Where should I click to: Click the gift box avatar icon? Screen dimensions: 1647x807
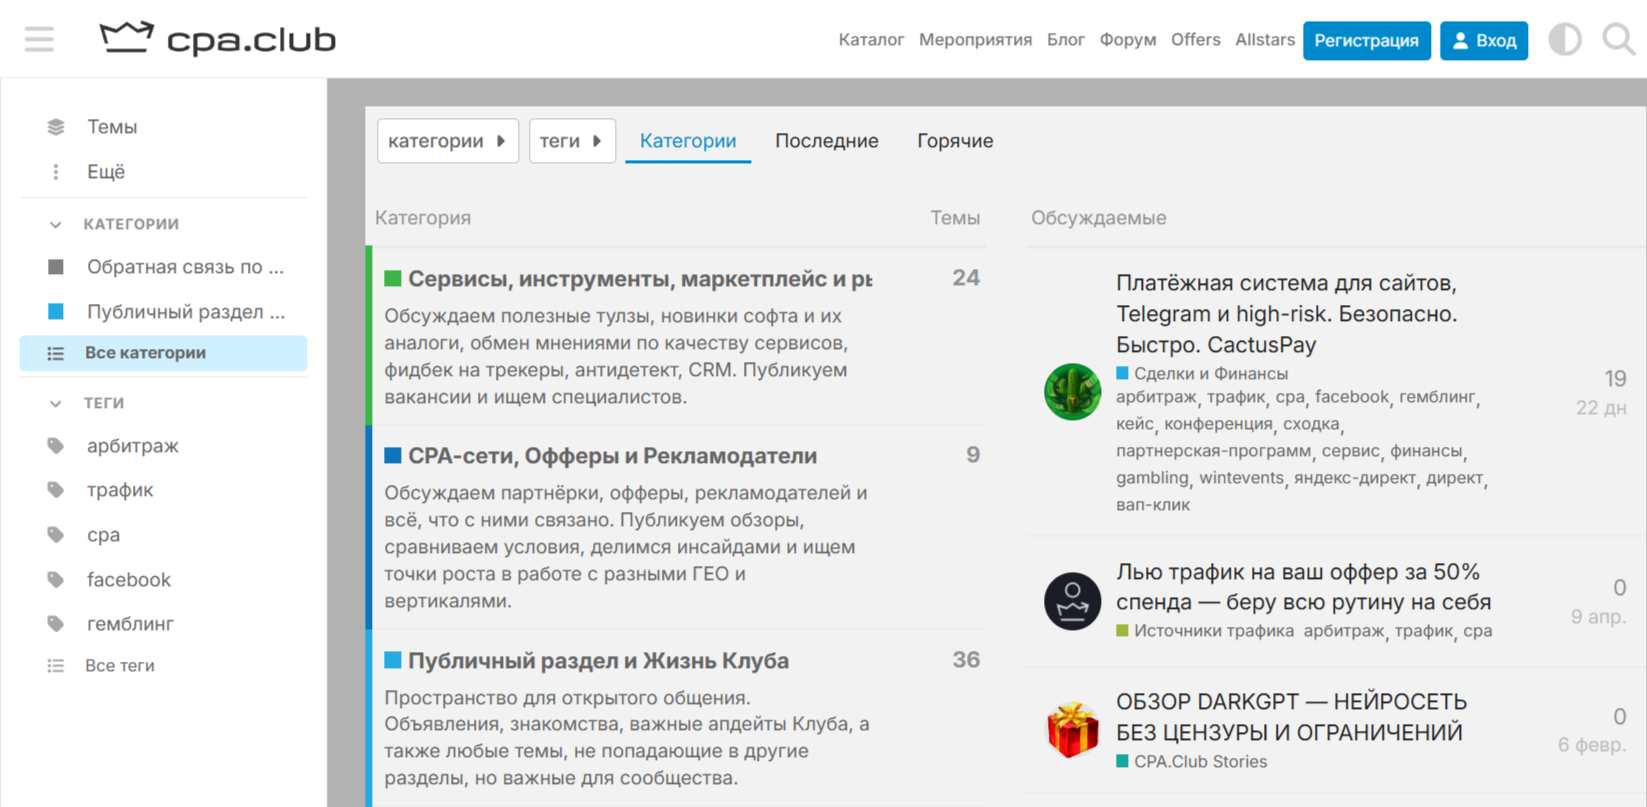pos(1072,730)
